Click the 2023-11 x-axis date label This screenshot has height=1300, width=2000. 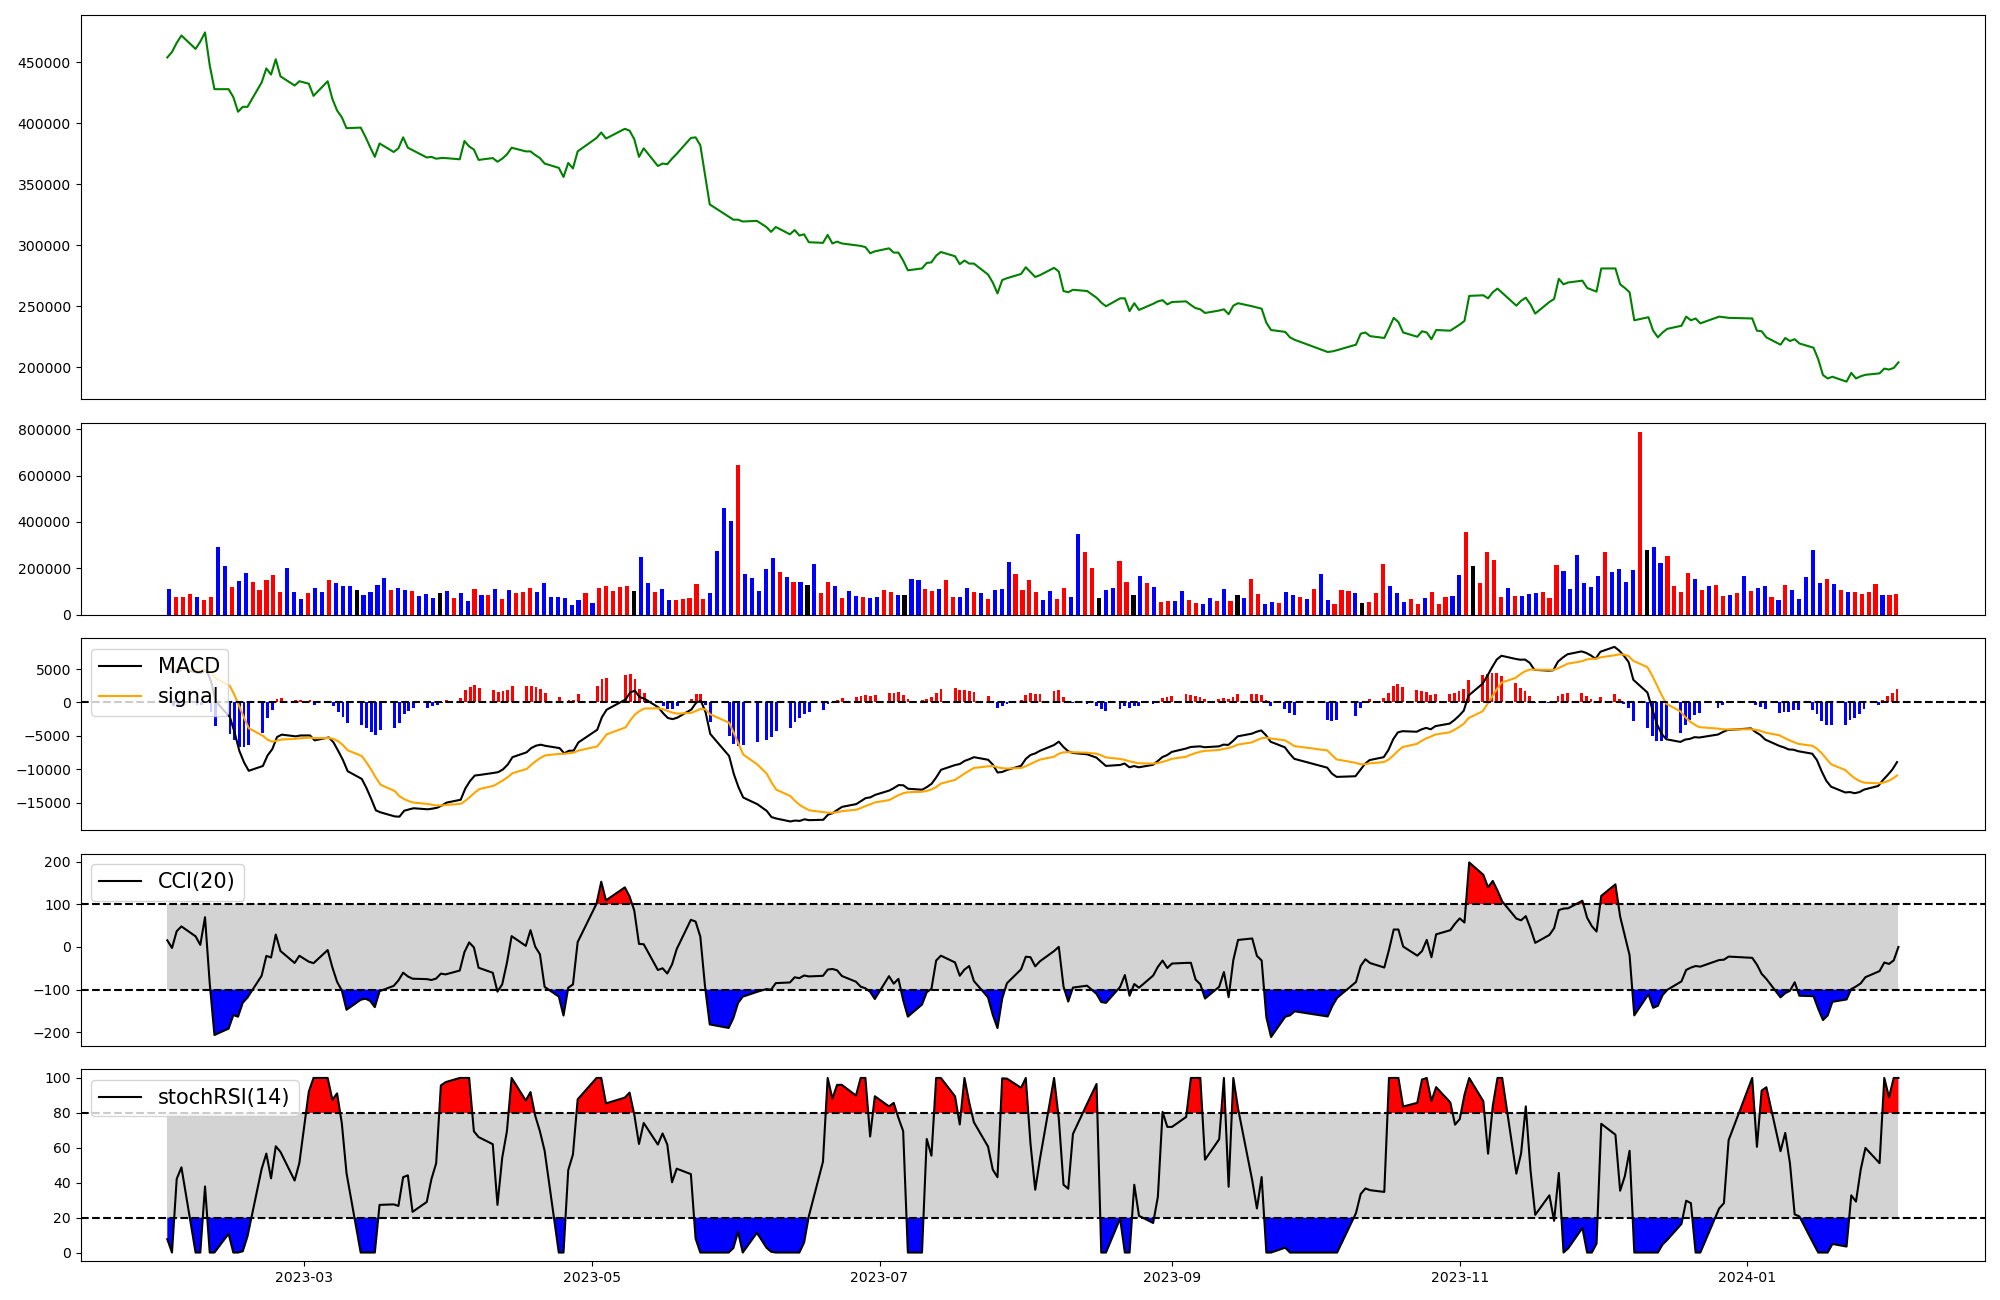pos(1460,1276)
